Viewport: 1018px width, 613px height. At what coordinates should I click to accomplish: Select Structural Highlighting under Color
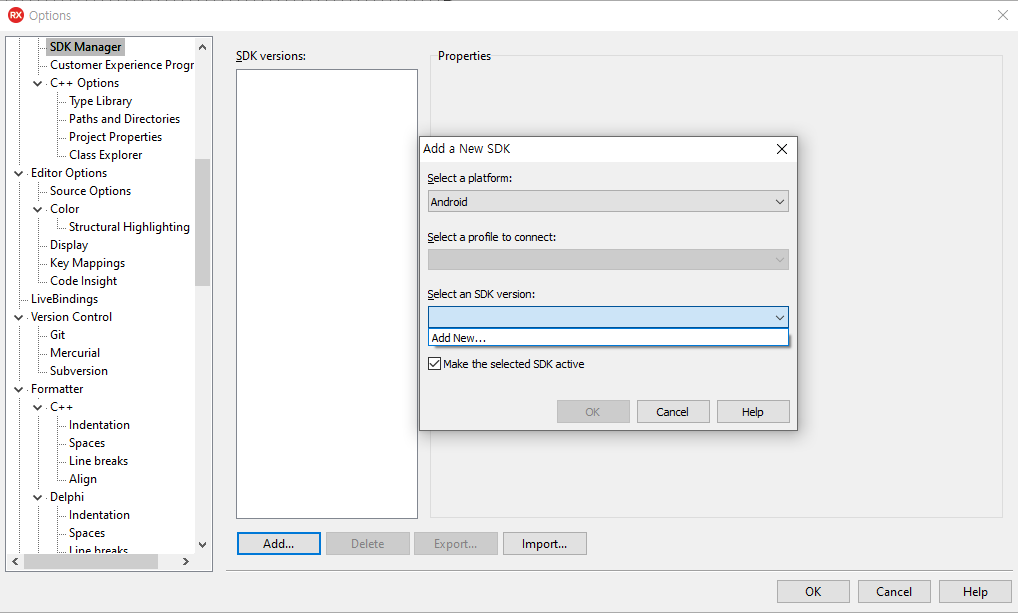click(126, 226)
